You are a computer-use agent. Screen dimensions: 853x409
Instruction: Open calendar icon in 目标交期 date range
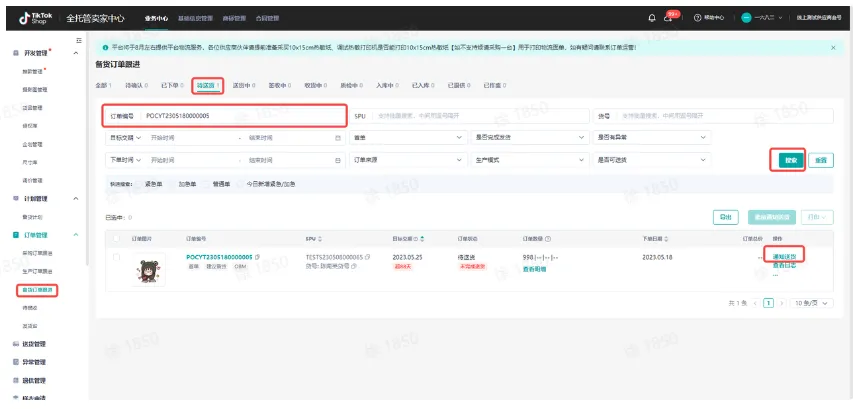click(338, 138)
